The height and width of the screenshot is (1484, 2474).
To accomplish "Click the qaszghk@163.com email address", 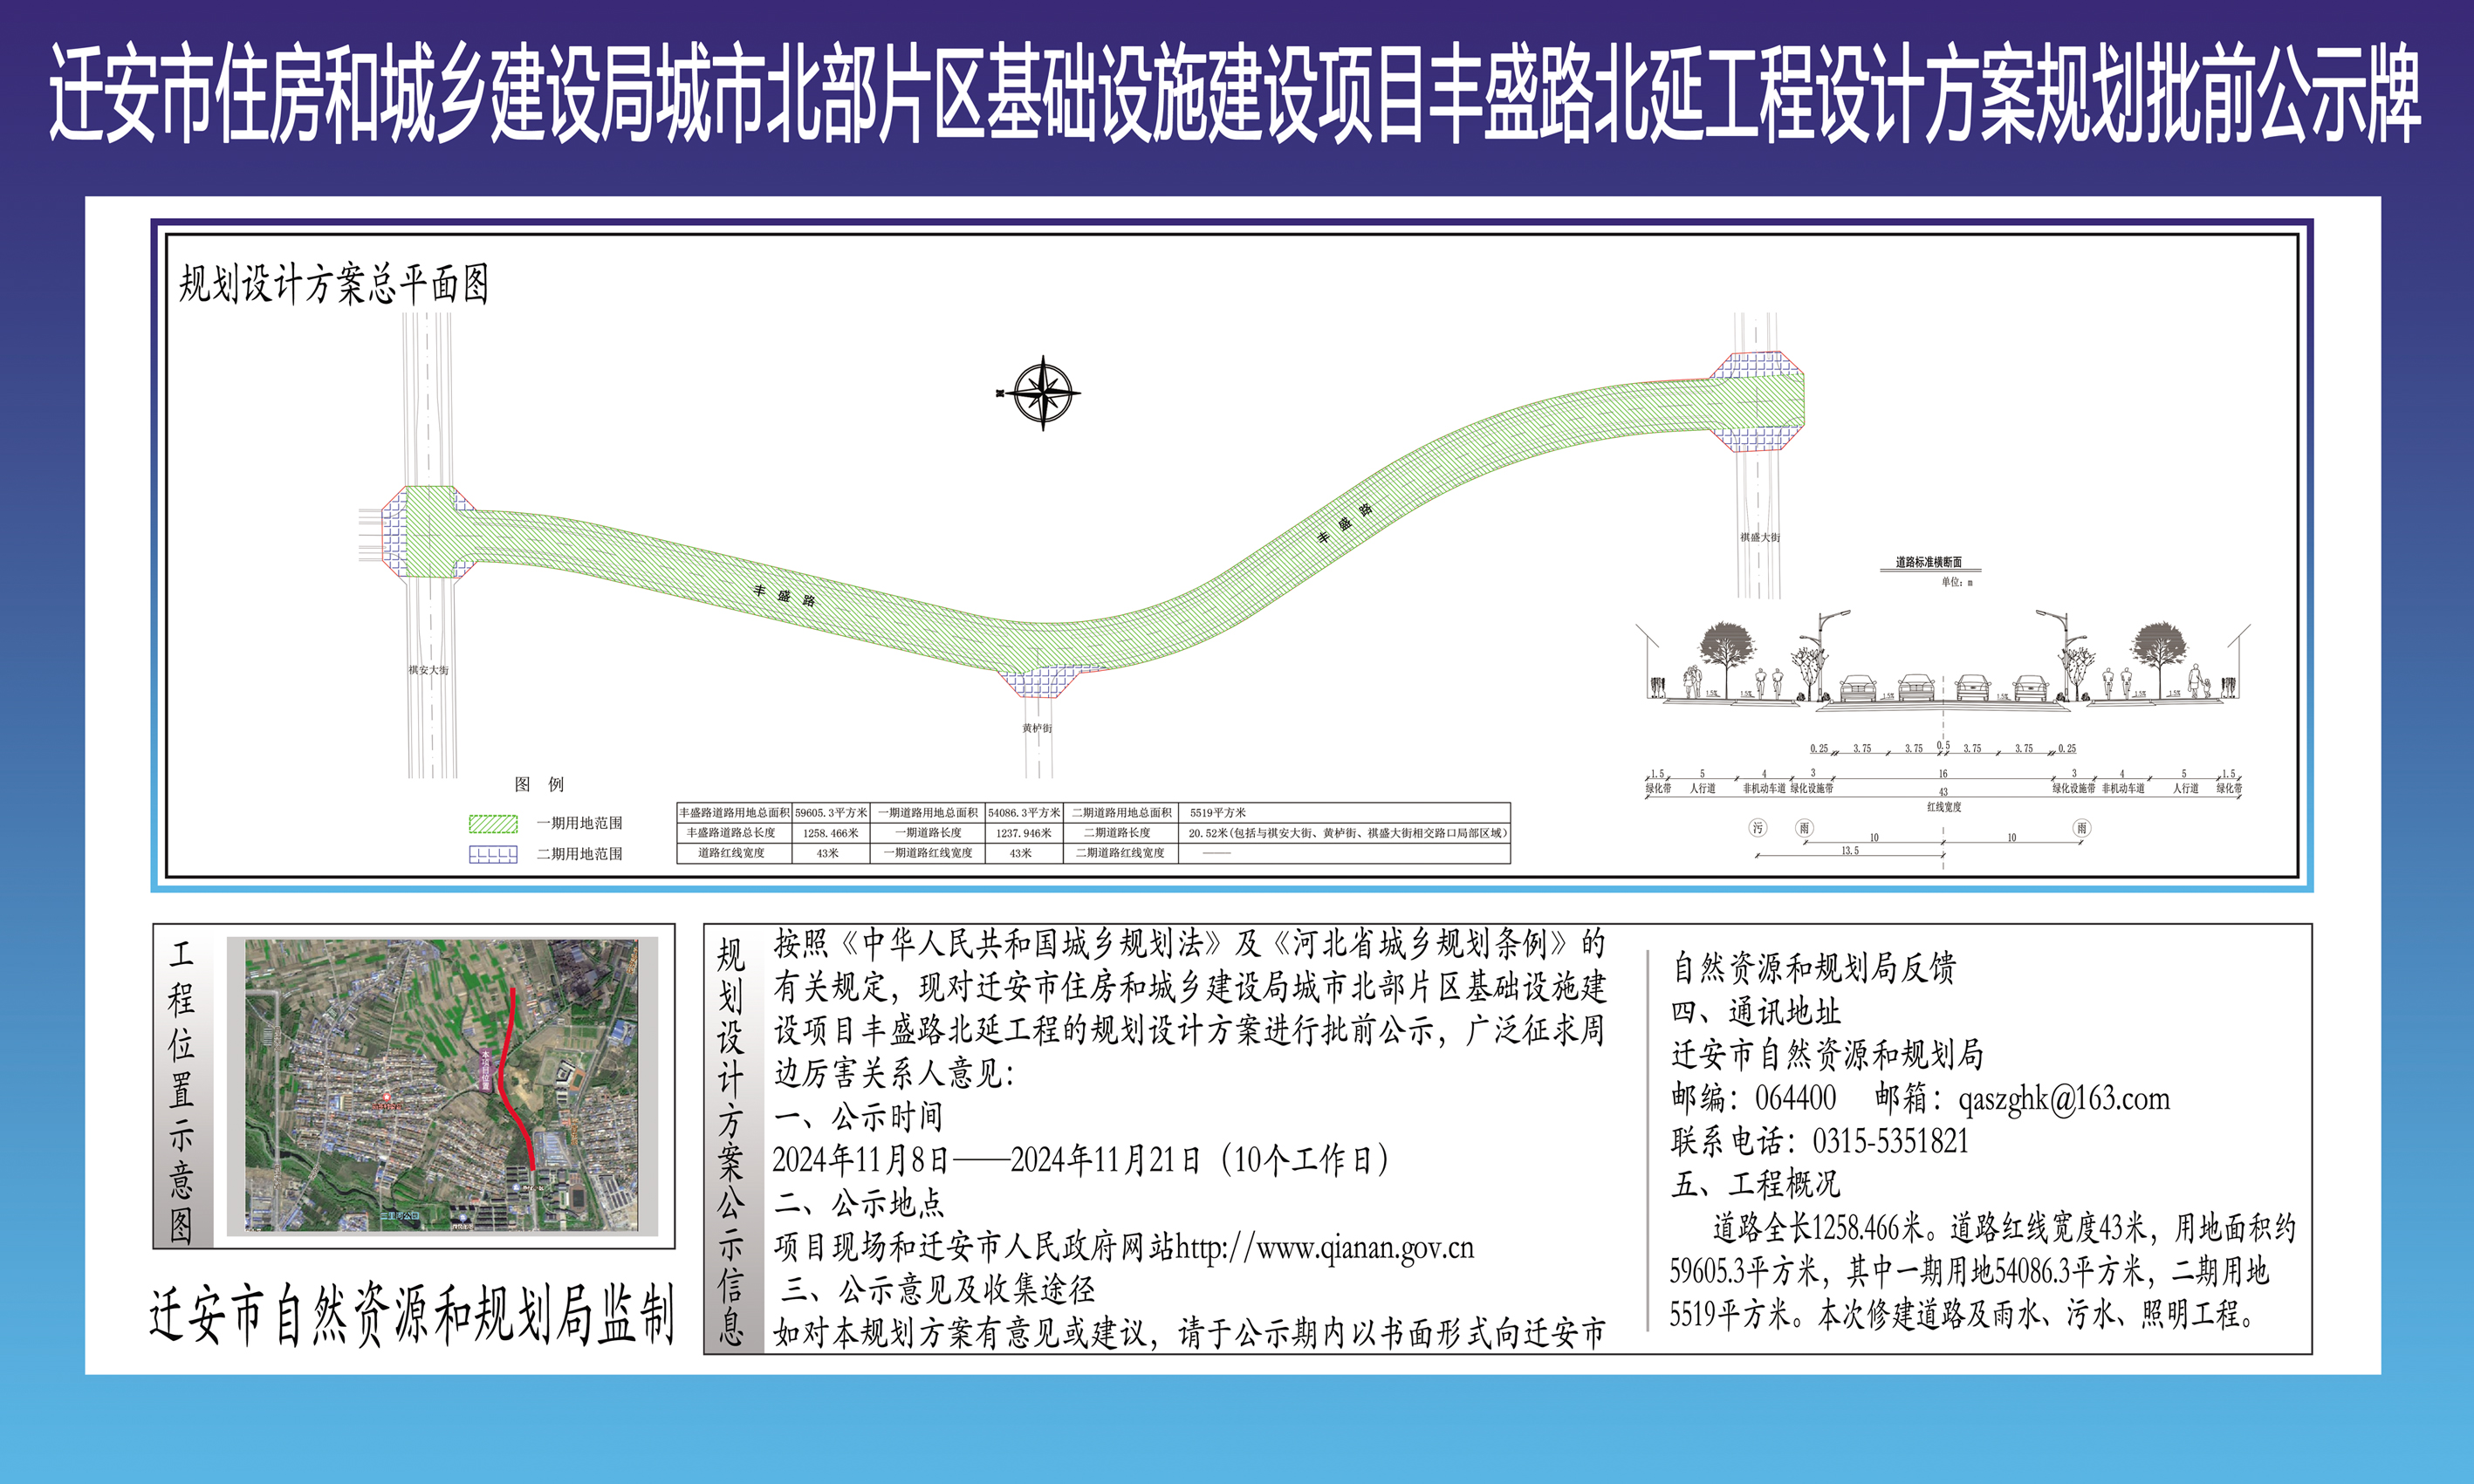I will pyautogui.click(x=2064, y=1099).
